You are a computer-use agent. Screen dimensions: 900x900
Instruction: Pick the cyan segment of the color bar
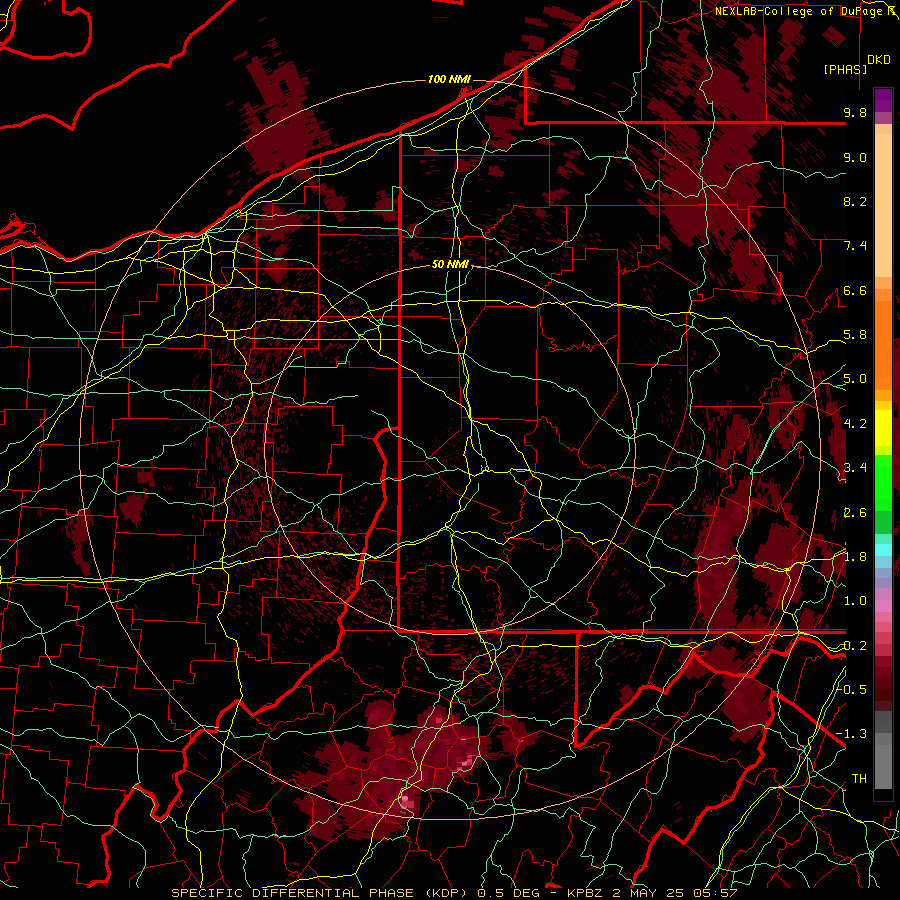pos(883,549)
